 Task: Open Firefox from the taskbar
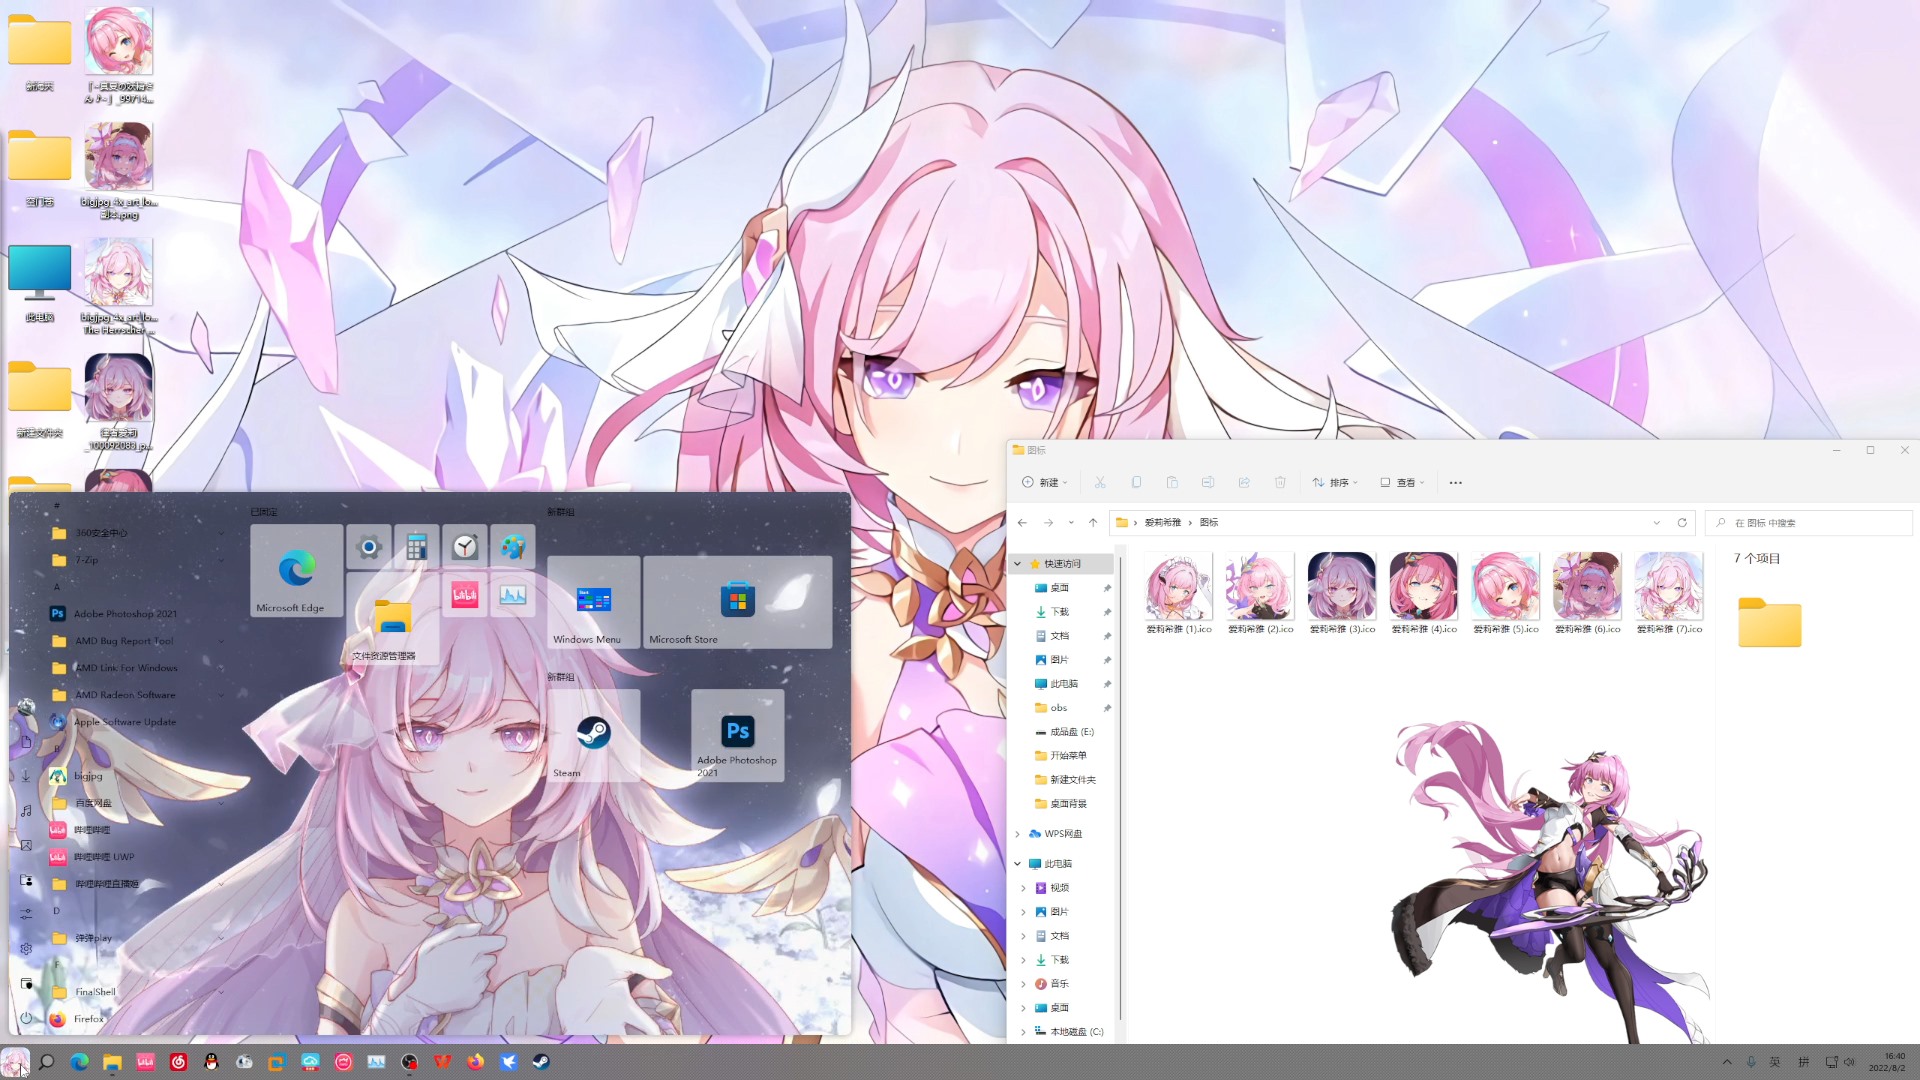[475, 1062]
